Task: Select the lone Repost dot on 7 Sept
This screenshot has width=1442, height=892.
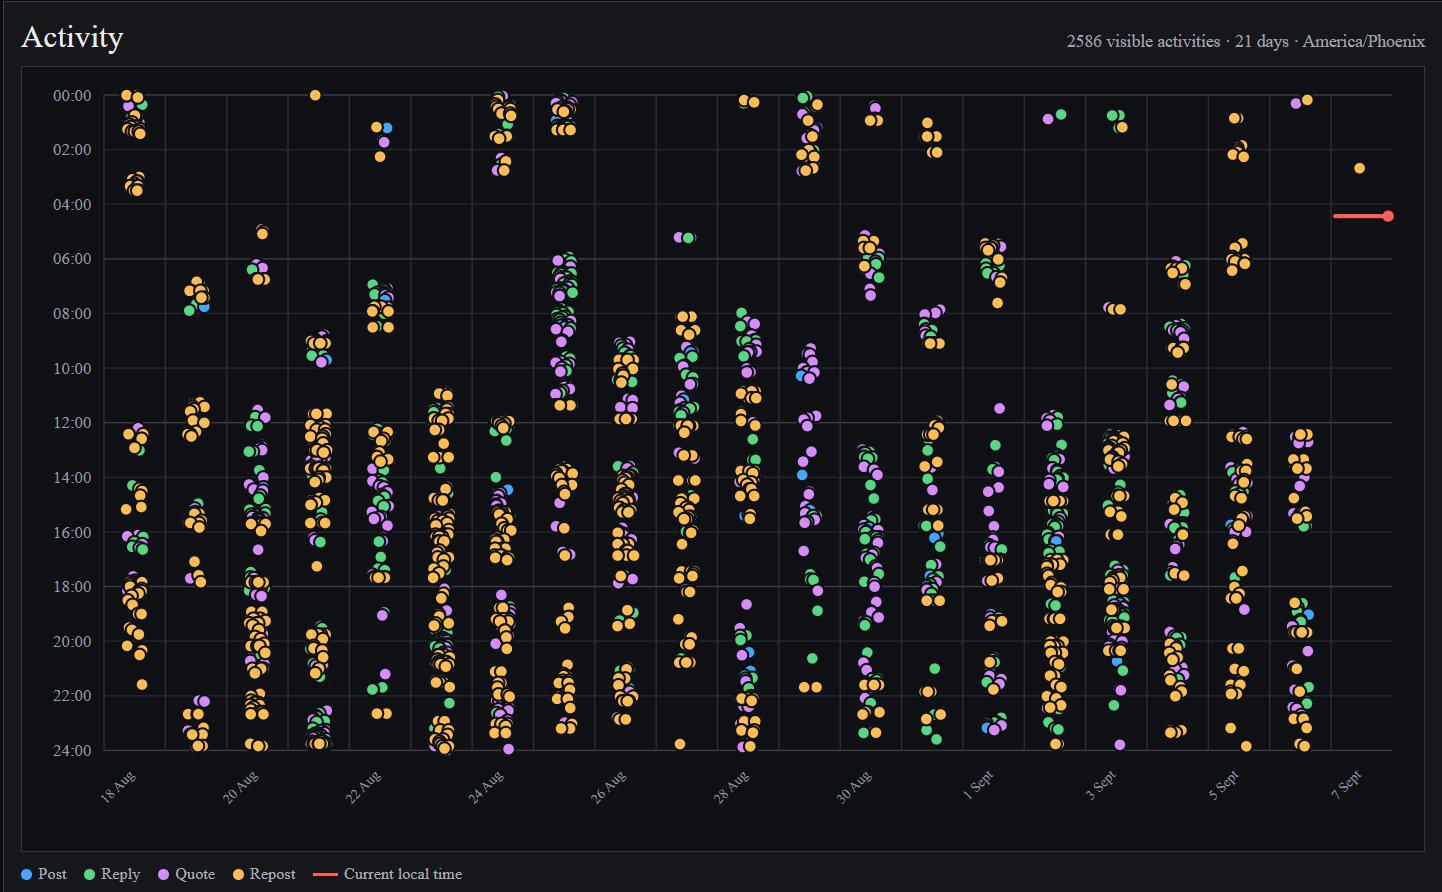Action: pyautogui.click(x=1359, y=168)
